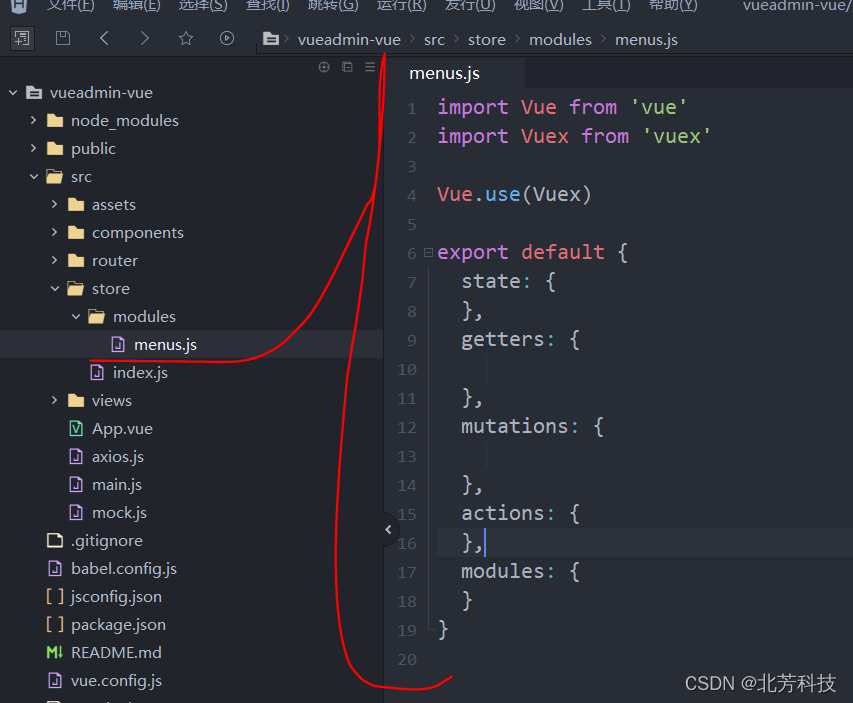
Task: Click the run play icon
Action: point(227,38)
